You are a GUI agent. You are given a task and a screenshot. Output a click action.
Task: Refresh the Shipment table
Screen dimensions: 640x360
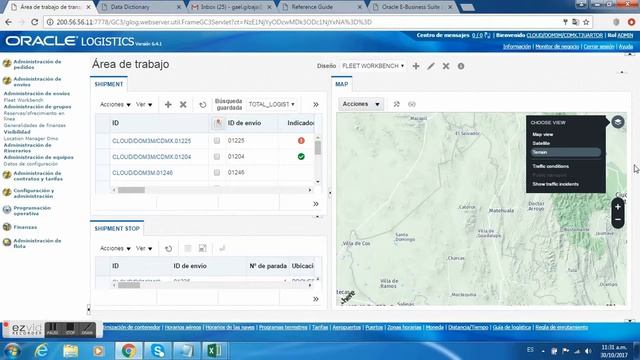pos(202,105)
